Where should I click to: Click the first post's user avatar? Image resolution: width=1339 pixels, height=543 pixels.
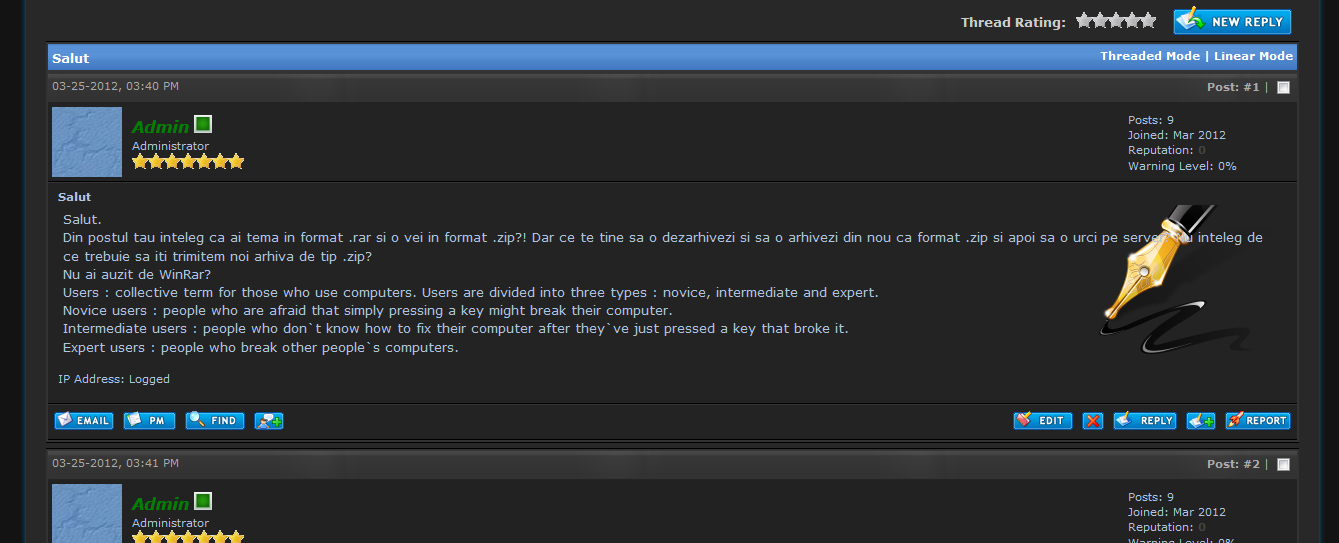[87, 142]
